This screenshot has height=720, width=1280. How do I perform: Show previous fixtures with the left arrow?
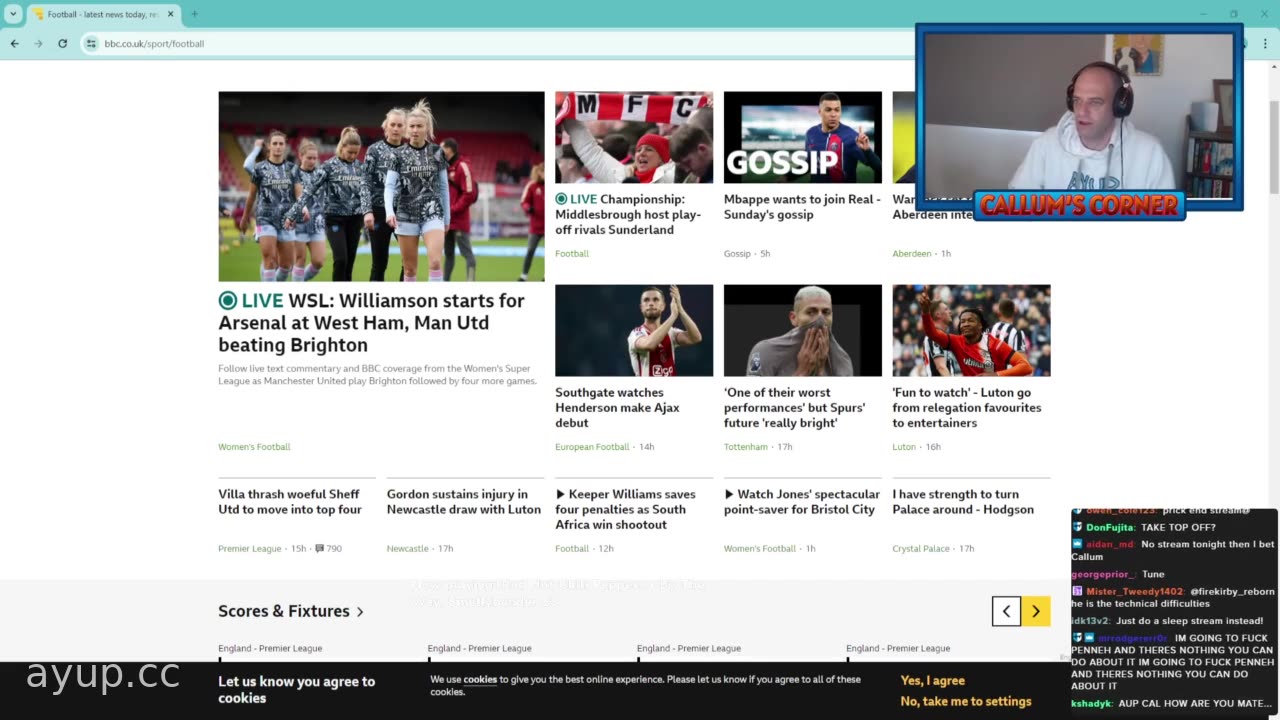coord(1006,611)
